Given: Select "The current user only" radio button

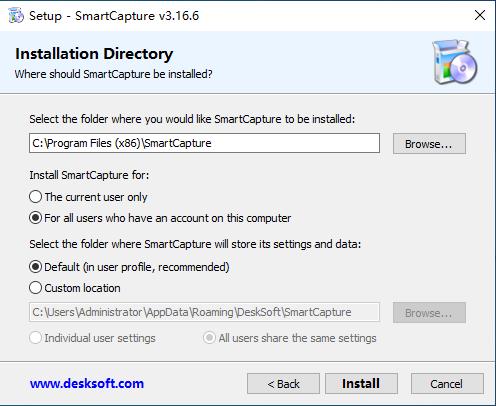Looking at the screenshot, I should pyautogui.click(x=35, y=197).
